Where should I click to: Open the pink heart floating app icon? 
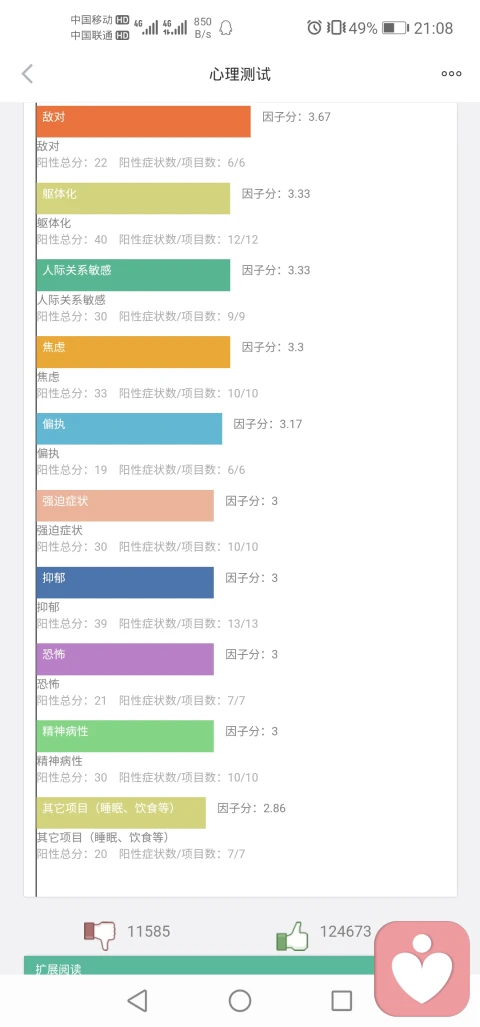click(x=422, y=969)
